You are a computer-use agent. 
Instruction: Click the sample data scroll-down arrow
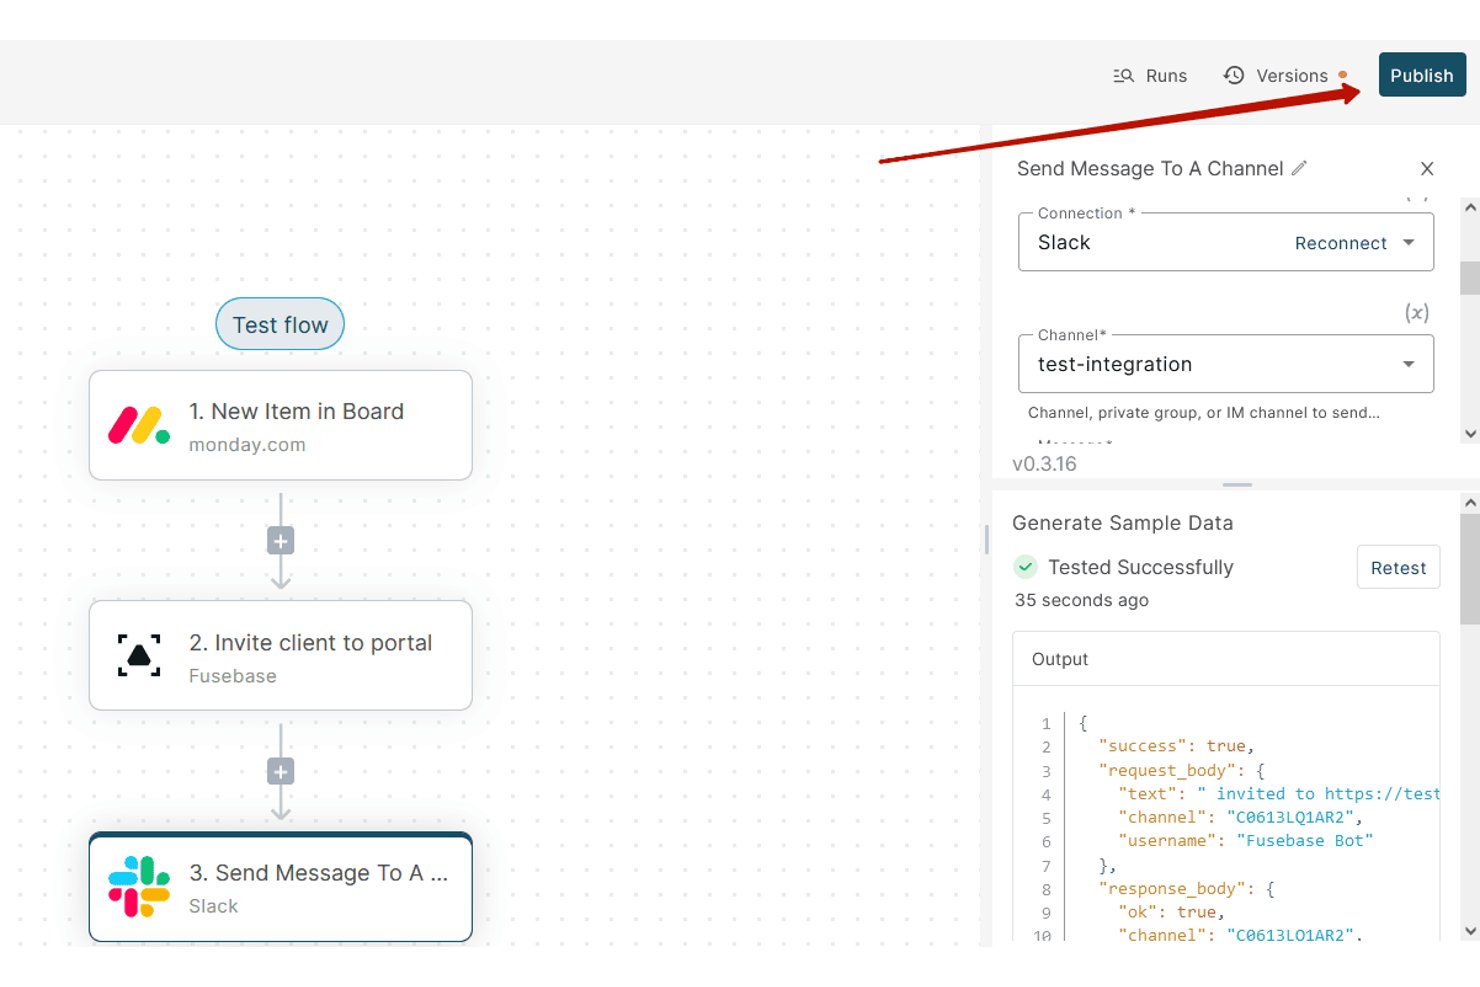(1470, 931)
